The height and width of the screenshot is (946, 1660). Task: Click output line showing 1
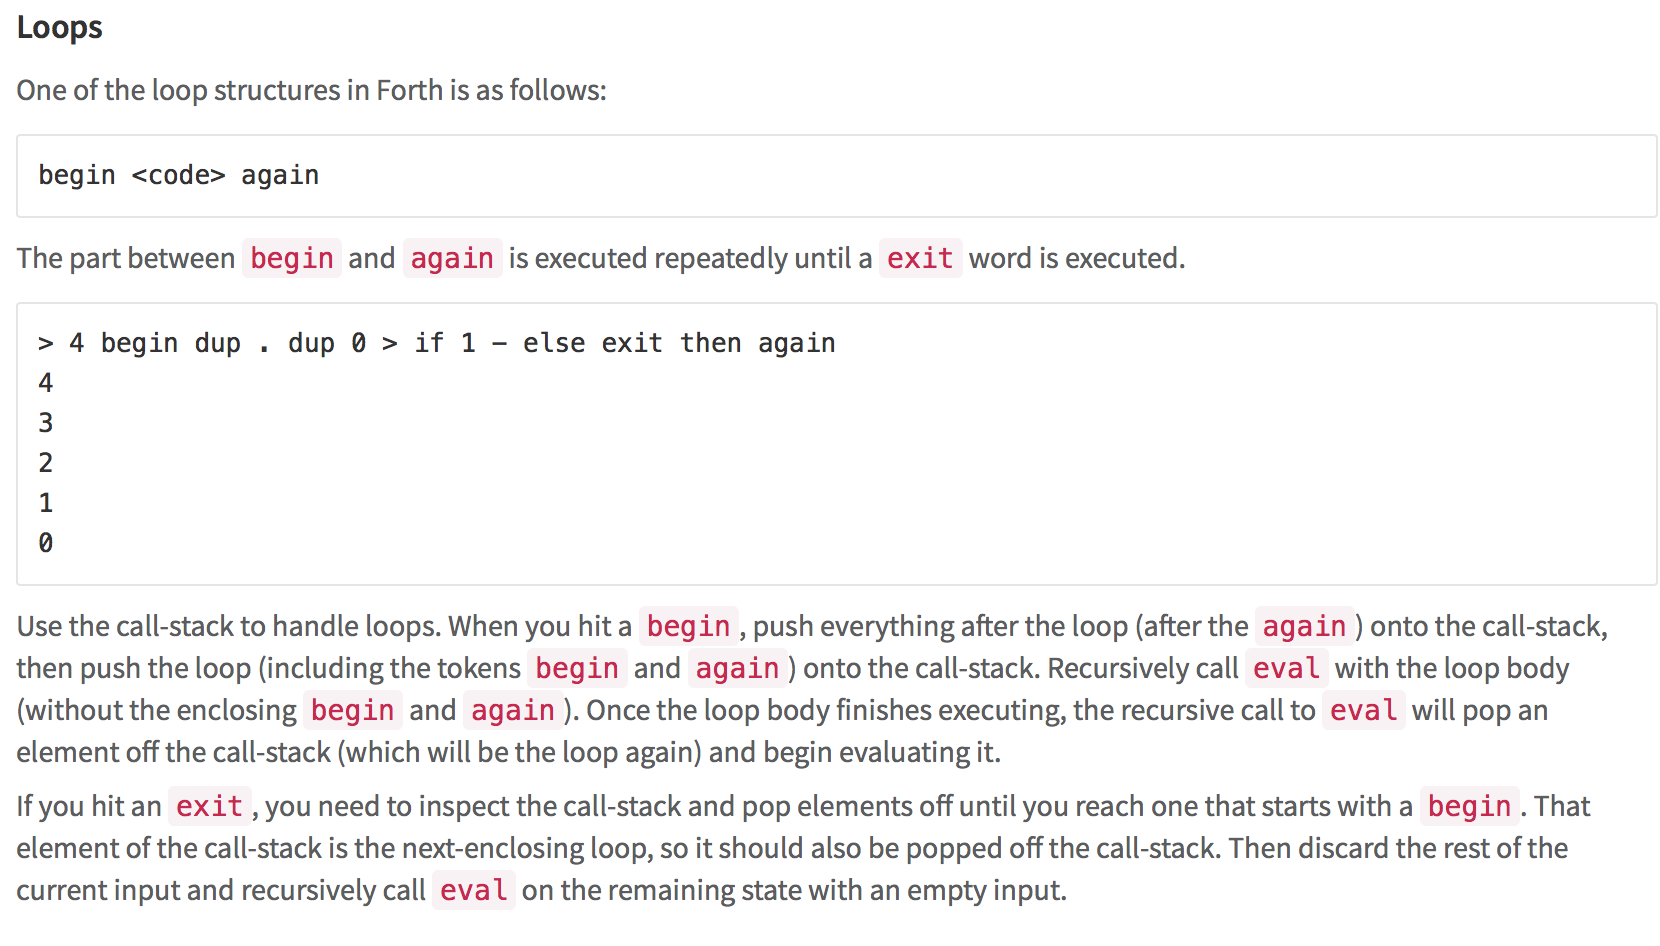[x=46, y=503]
